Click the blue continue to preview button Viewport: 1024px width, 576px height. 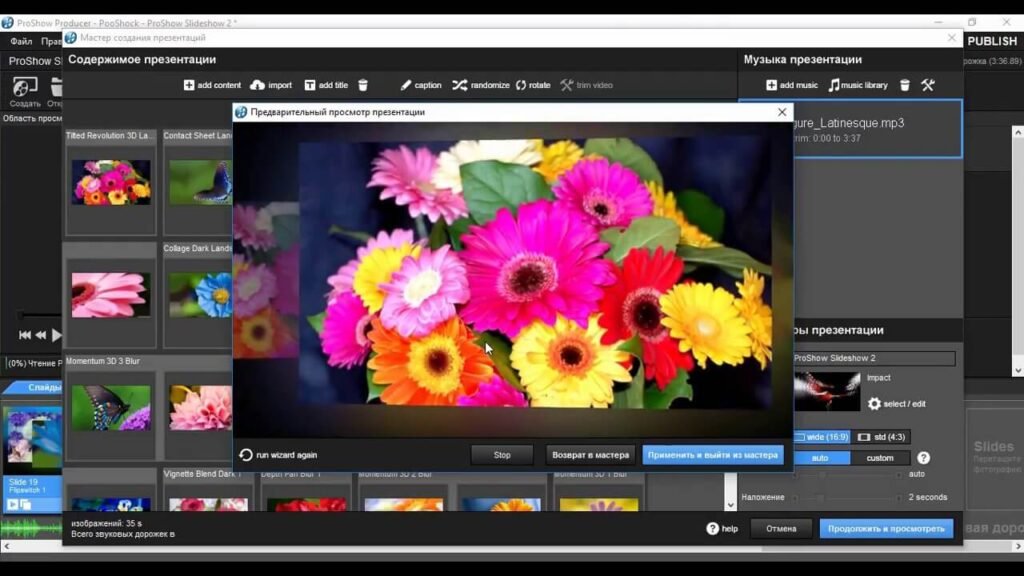[x=886, y=528]
